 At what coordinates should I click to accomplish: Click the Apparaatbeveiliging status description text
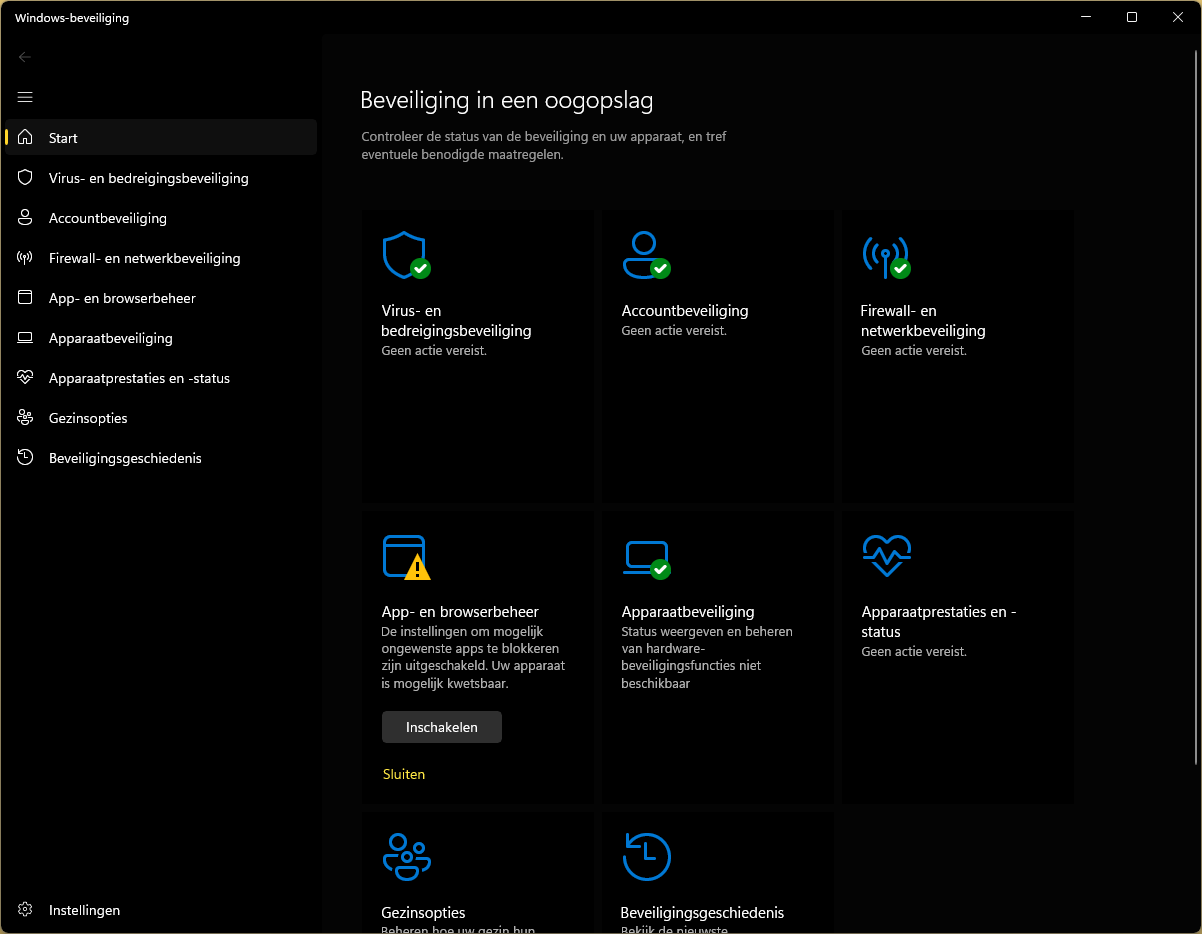point(707,658)
